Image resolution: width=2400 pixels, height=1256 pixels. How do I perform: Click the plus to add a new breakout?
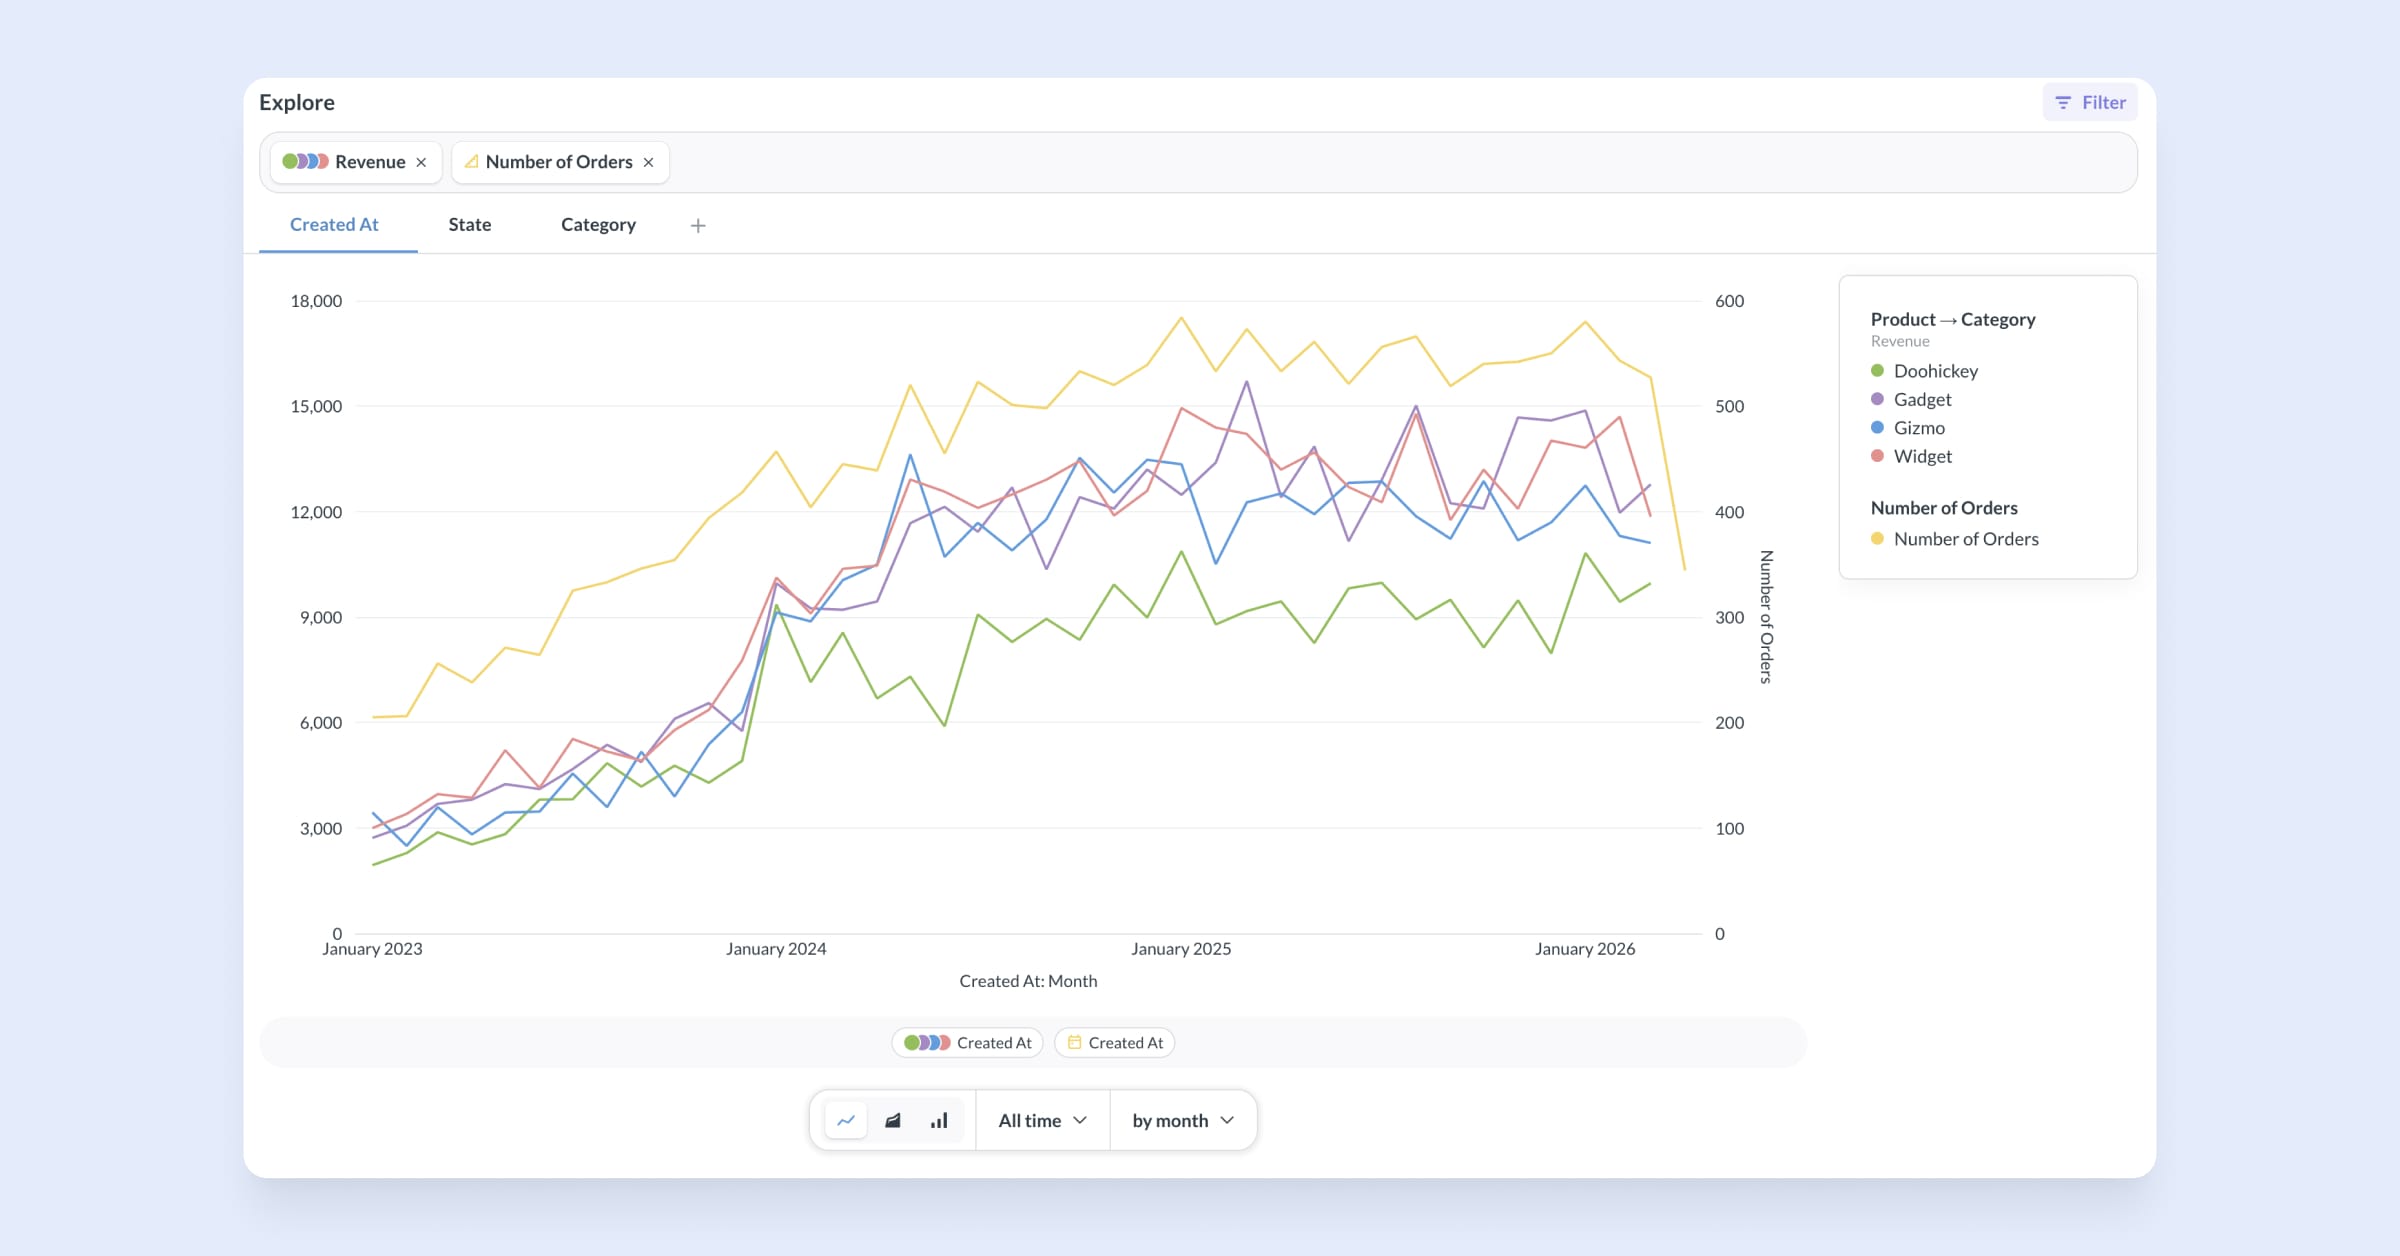(697, 225)
